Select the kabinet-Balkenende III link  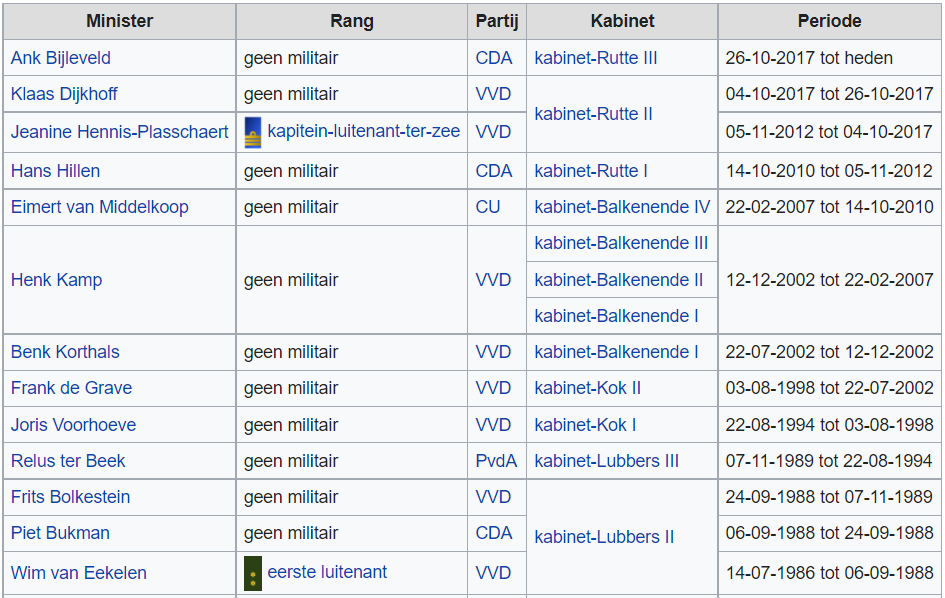(621, 243)
